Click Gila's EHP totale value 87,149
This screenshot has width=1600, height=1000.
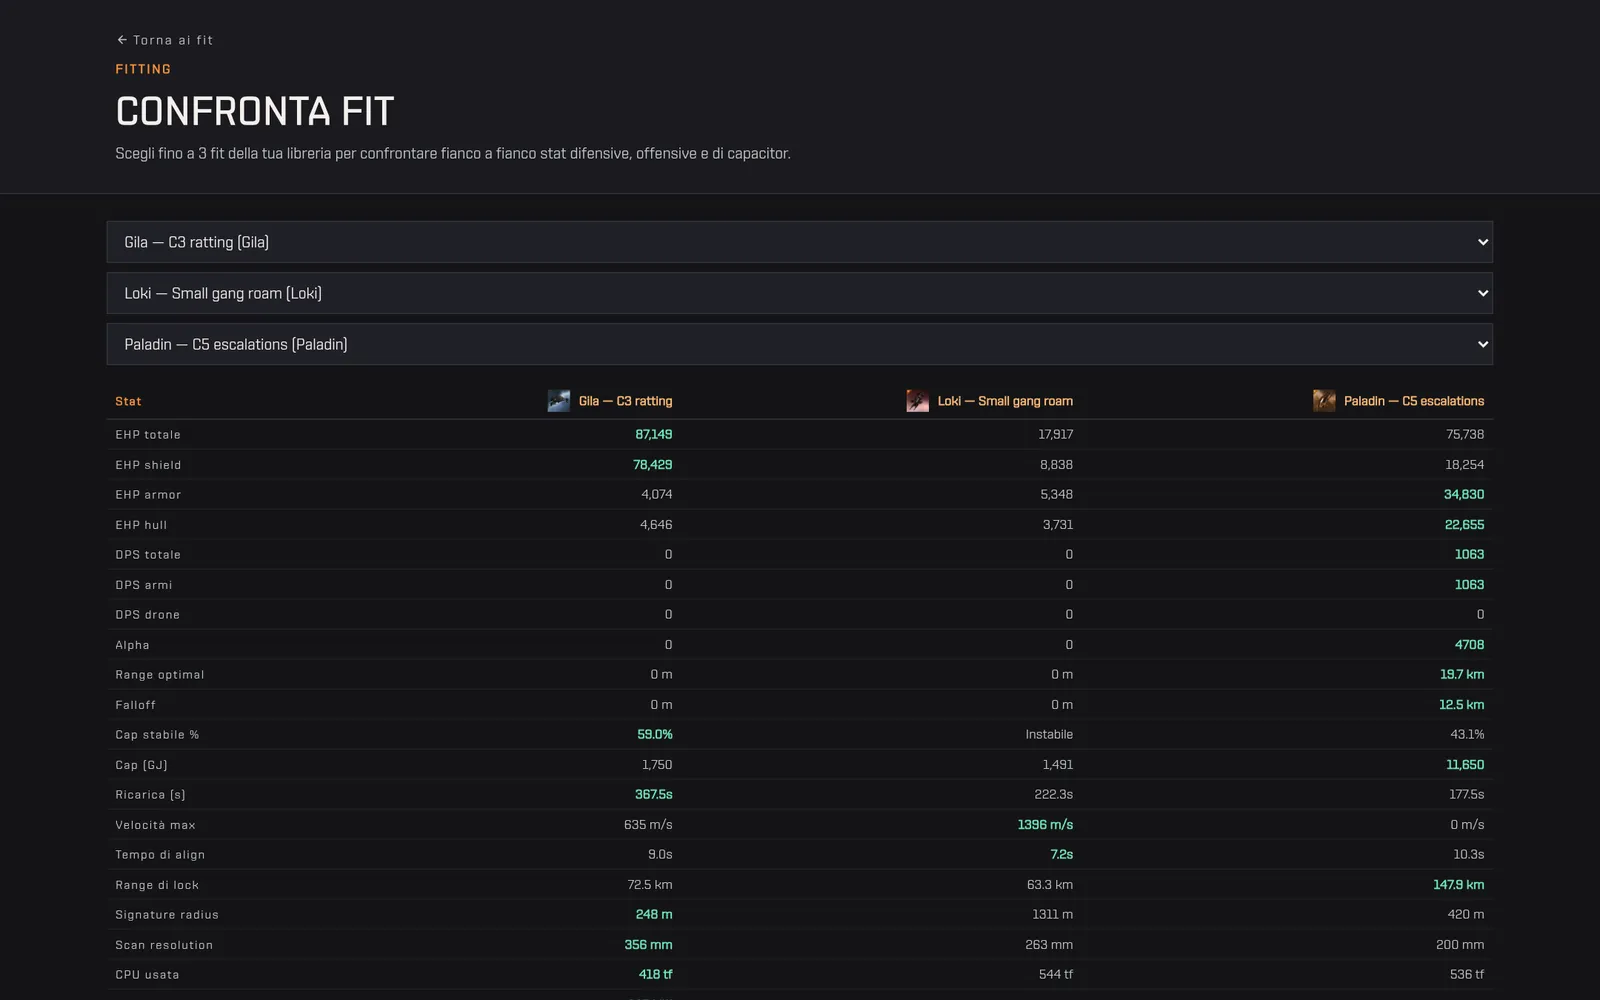click(x=654, y=434)
